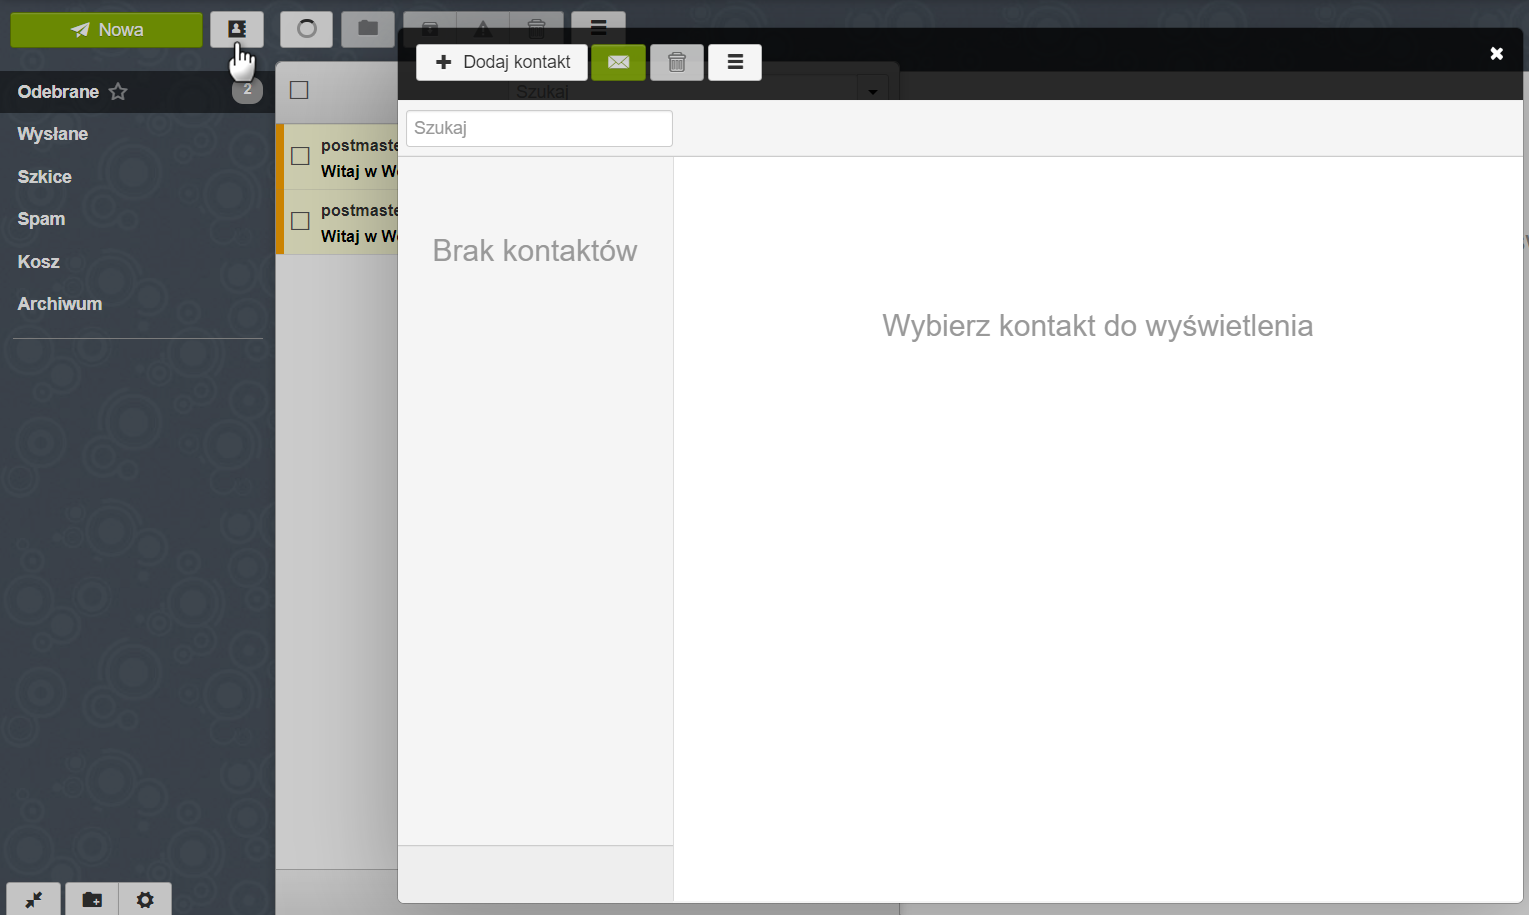Click Dodaj kontakt button

click(502, 62)
